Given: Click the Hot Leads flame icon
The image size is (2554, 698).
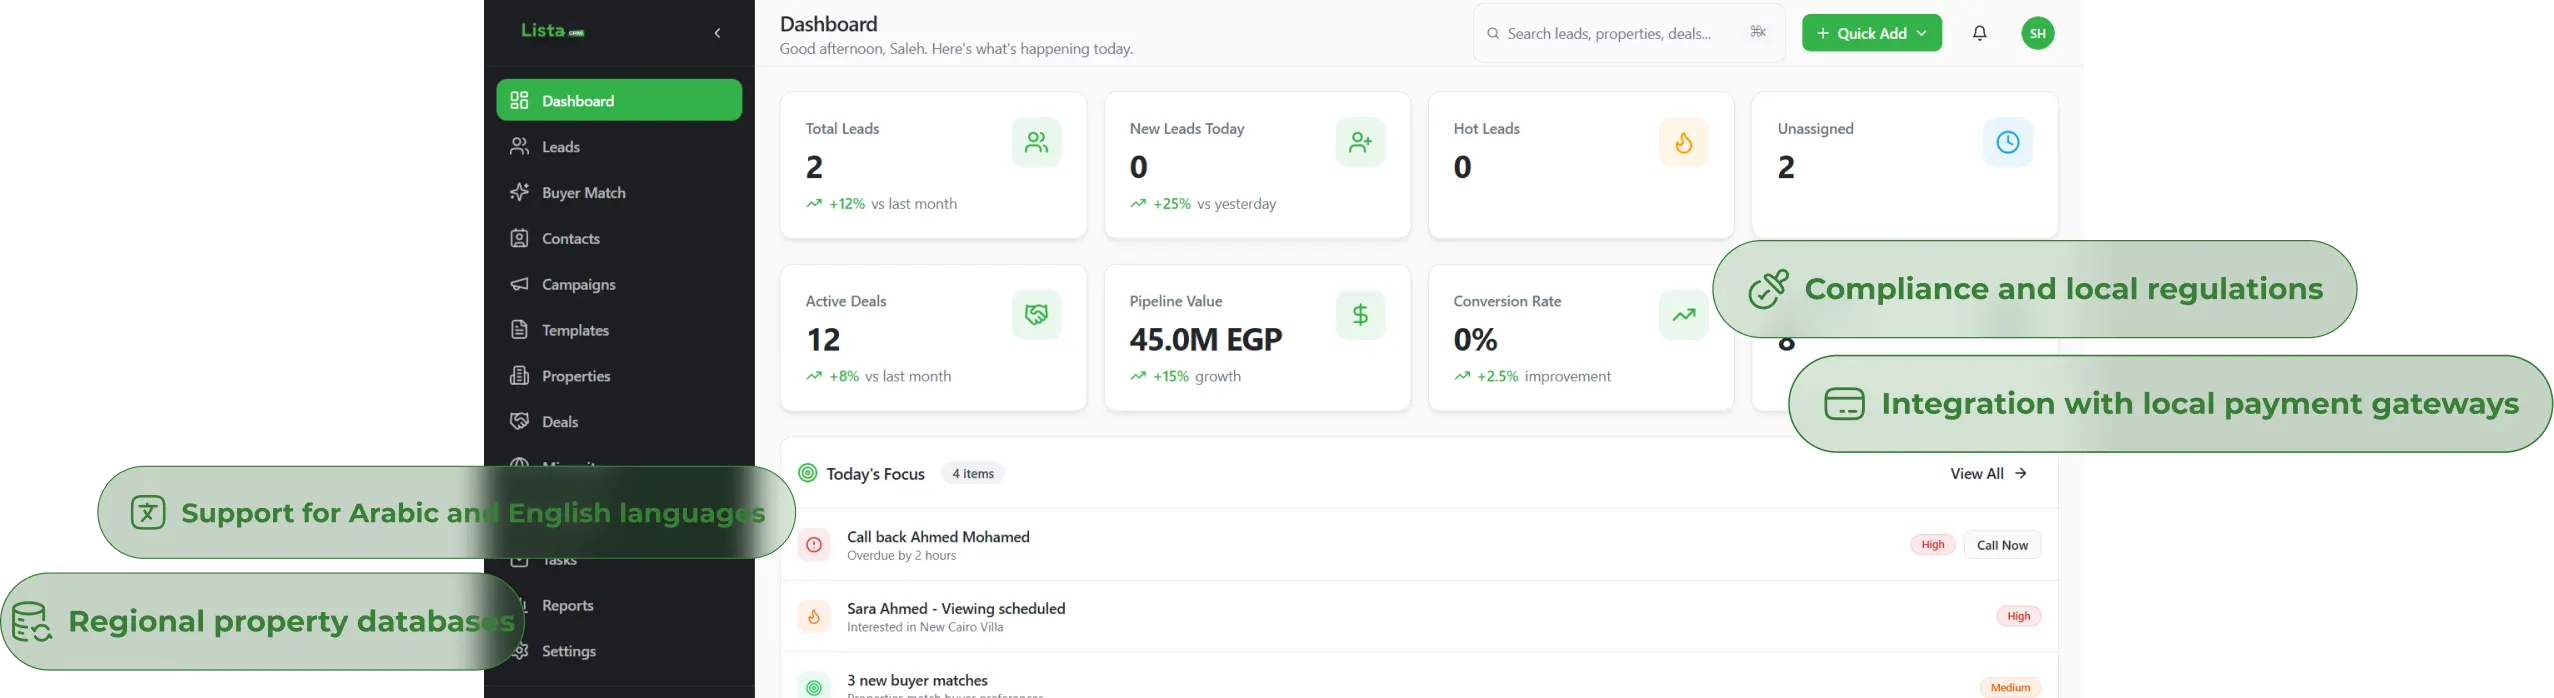Looking at the screenshot, I should 1684,143.
